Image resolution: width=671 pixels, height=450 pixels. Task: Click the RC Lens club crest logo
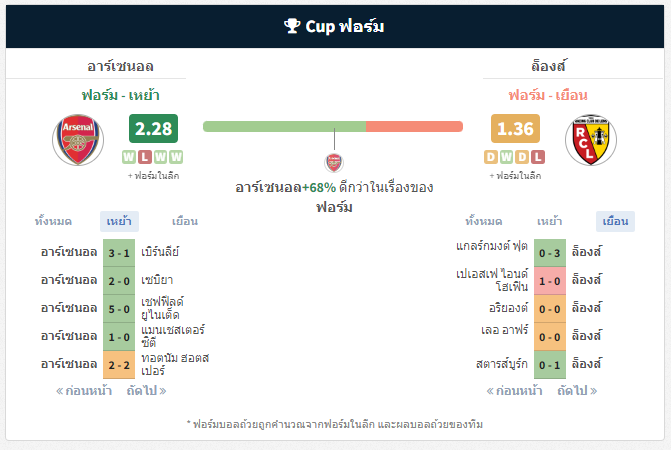click(591, 140)
